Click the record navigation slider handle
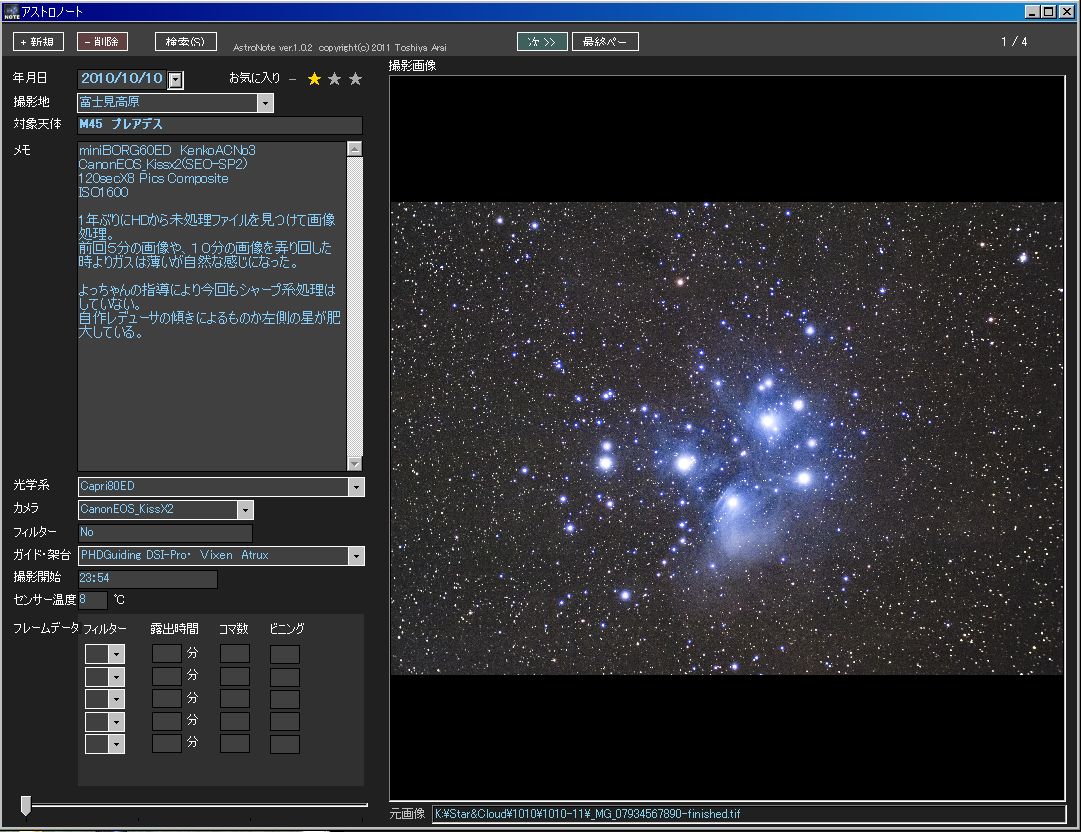 [26, 805]
